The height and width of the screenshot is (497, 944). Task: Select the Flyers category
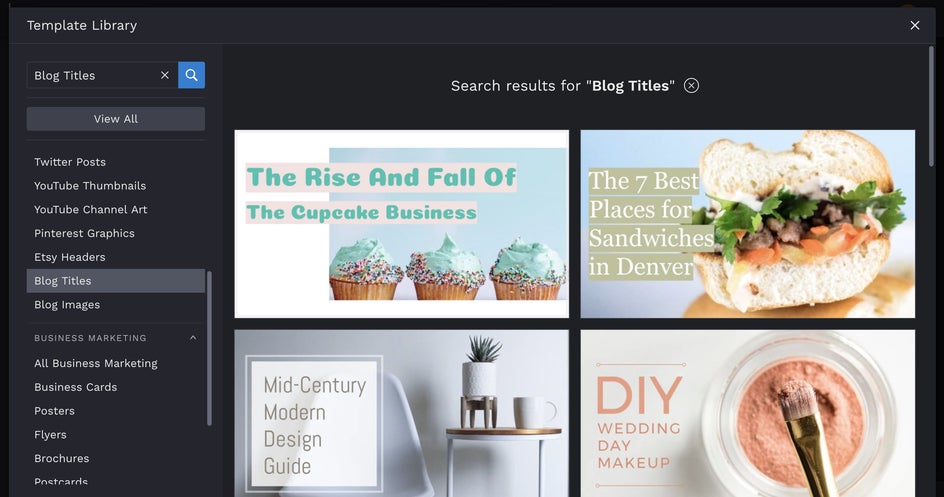(50, 434)
